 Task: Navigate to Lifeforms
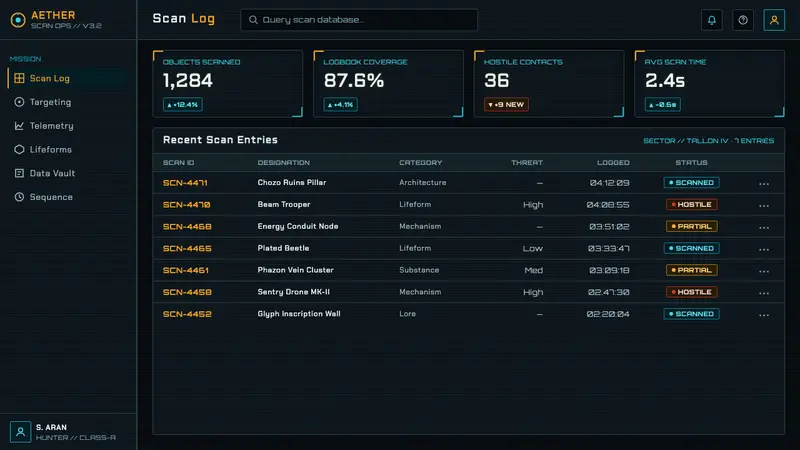69,149
